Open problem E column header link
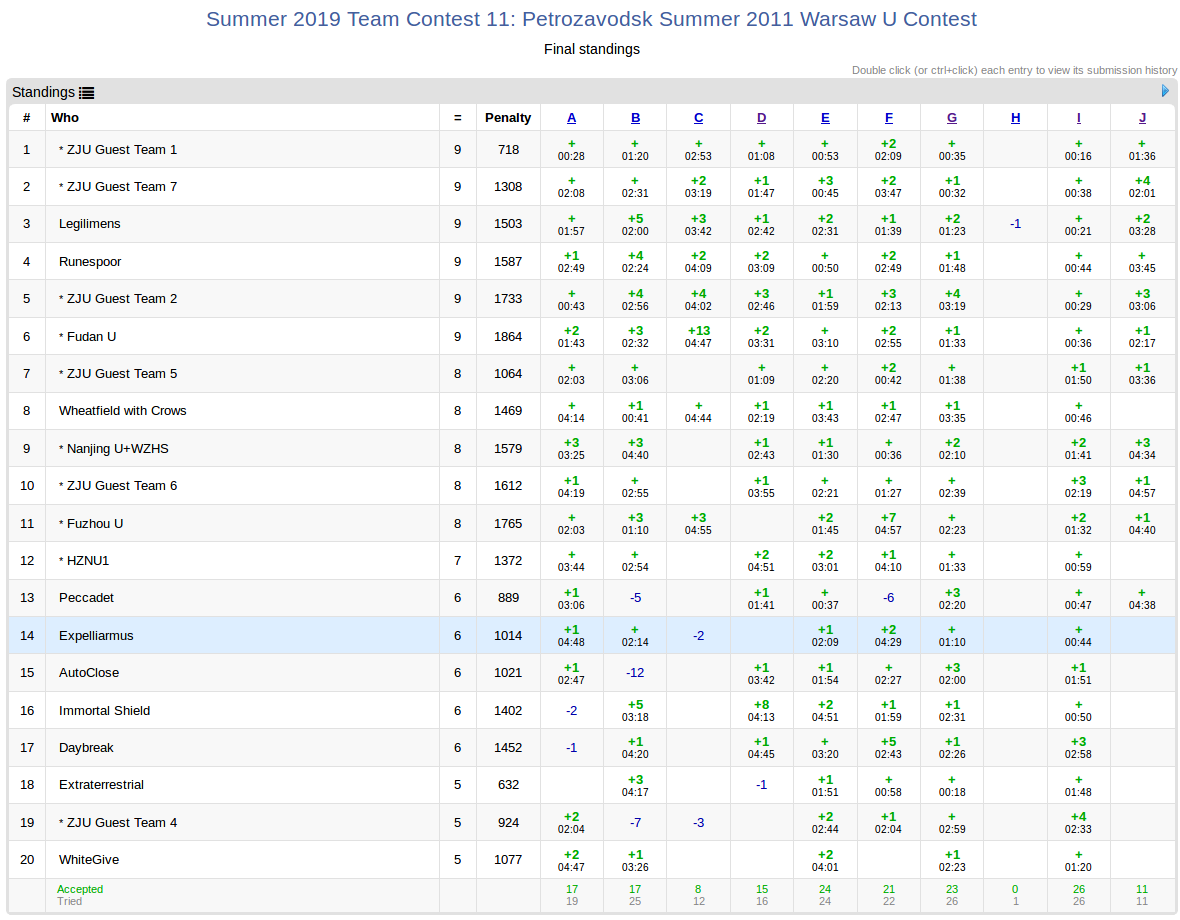Image resolution: width=1180 pixels, height=920 pixels. (825, 118)
